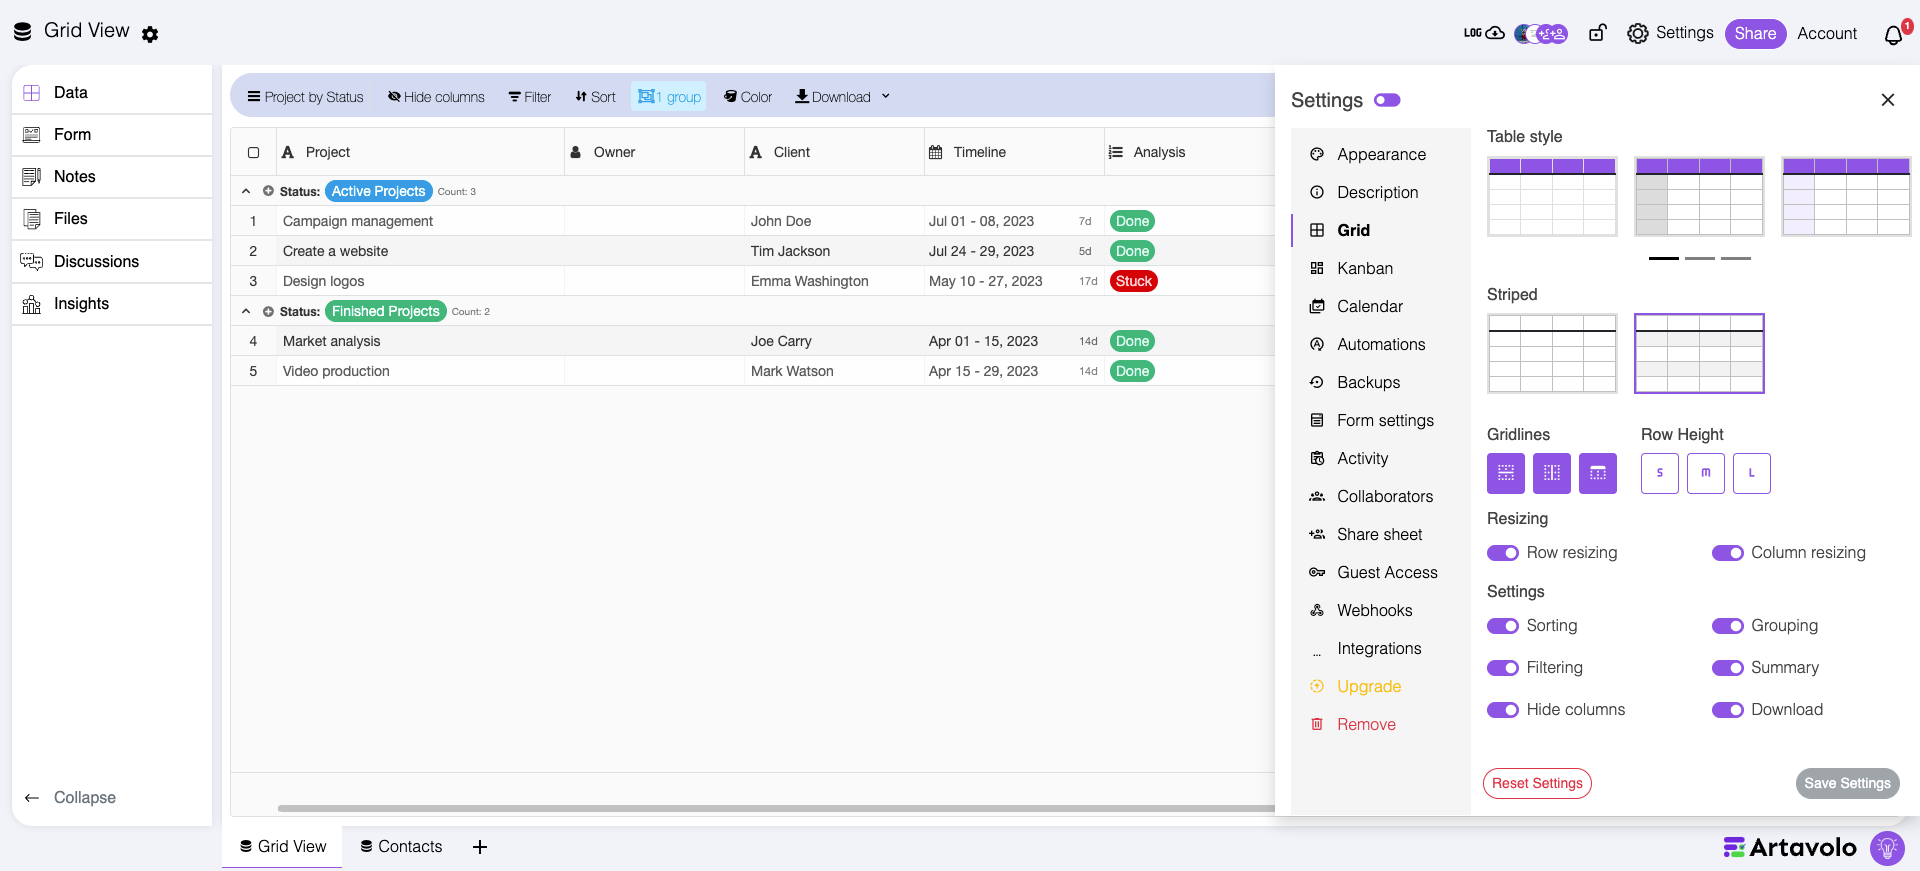Image resolution: width=1920 pixels, height=871 pixels.
Task: Open Hide columns toolbar option
Action: pyautogui.click(x=436, y=97)
